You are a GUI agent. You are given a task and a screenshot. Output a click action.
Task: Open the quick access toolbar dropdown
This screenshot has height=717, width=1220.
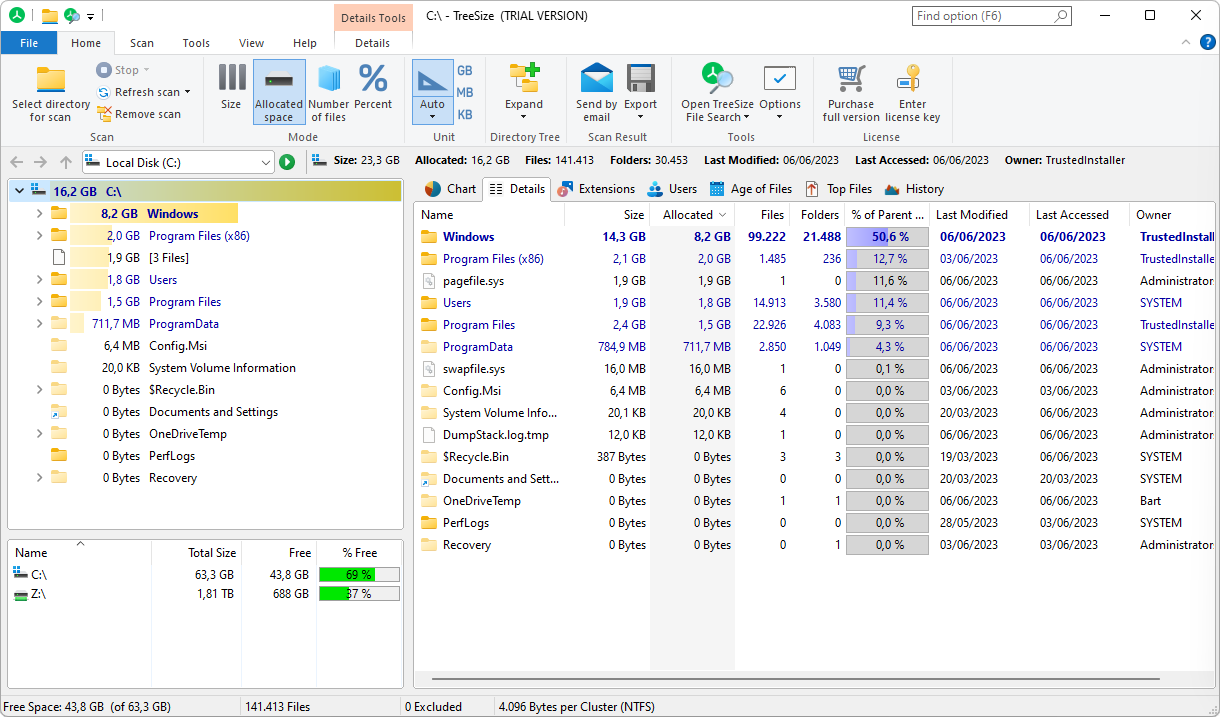coord(91,16)
